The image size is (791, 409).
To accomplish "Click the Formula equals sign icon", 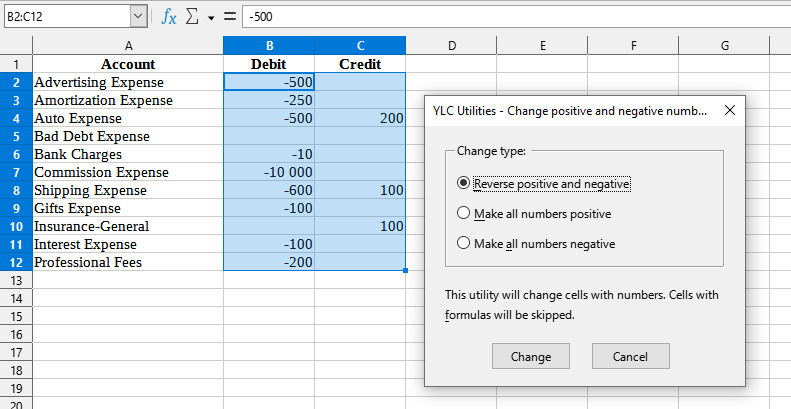I will 230,17.
